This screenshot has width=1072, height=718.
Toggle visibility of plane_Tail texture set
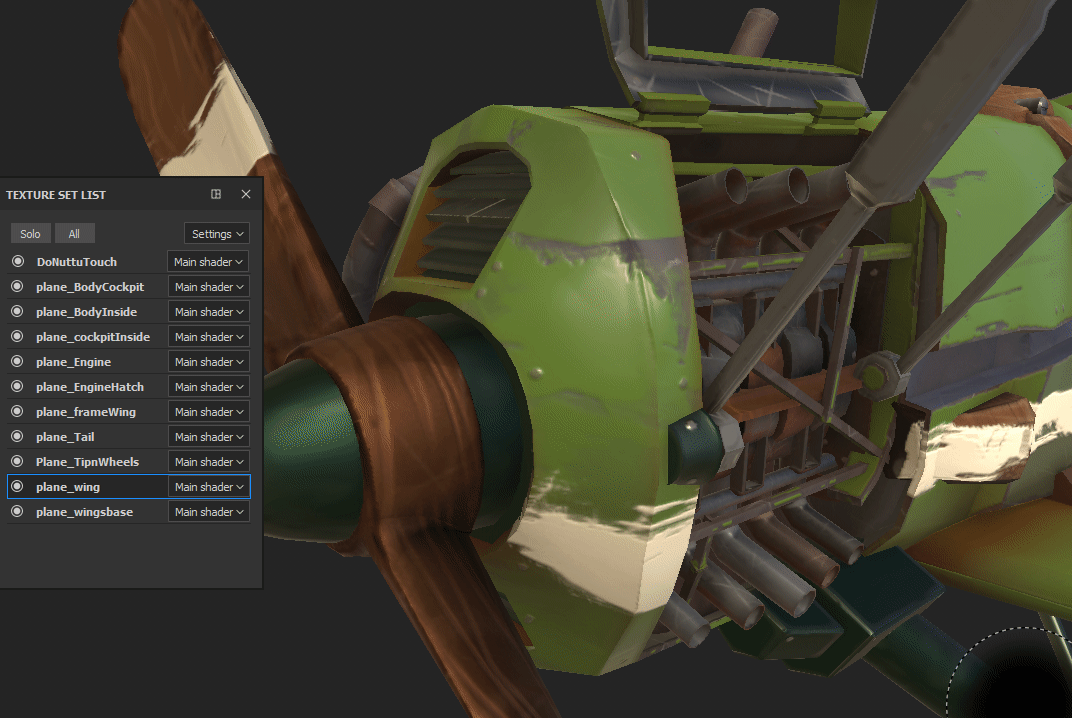point(18,436)
